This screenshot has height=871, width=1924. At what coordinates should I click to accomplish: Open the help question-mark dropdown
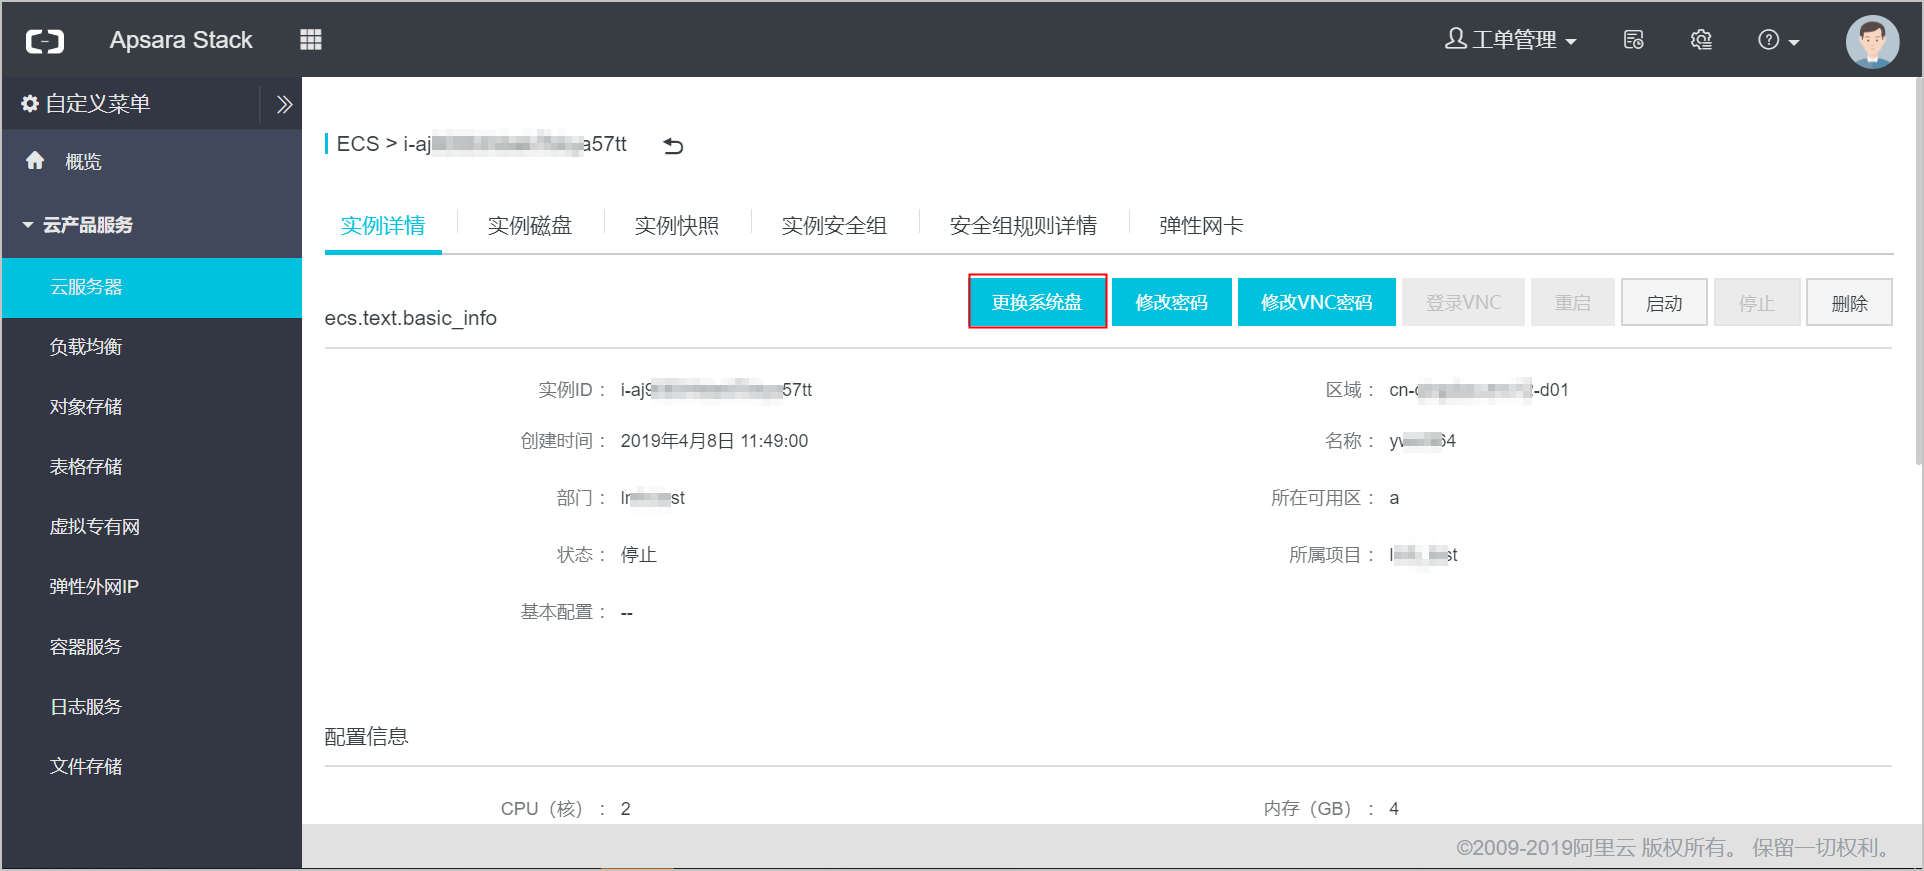point(1779,40)
